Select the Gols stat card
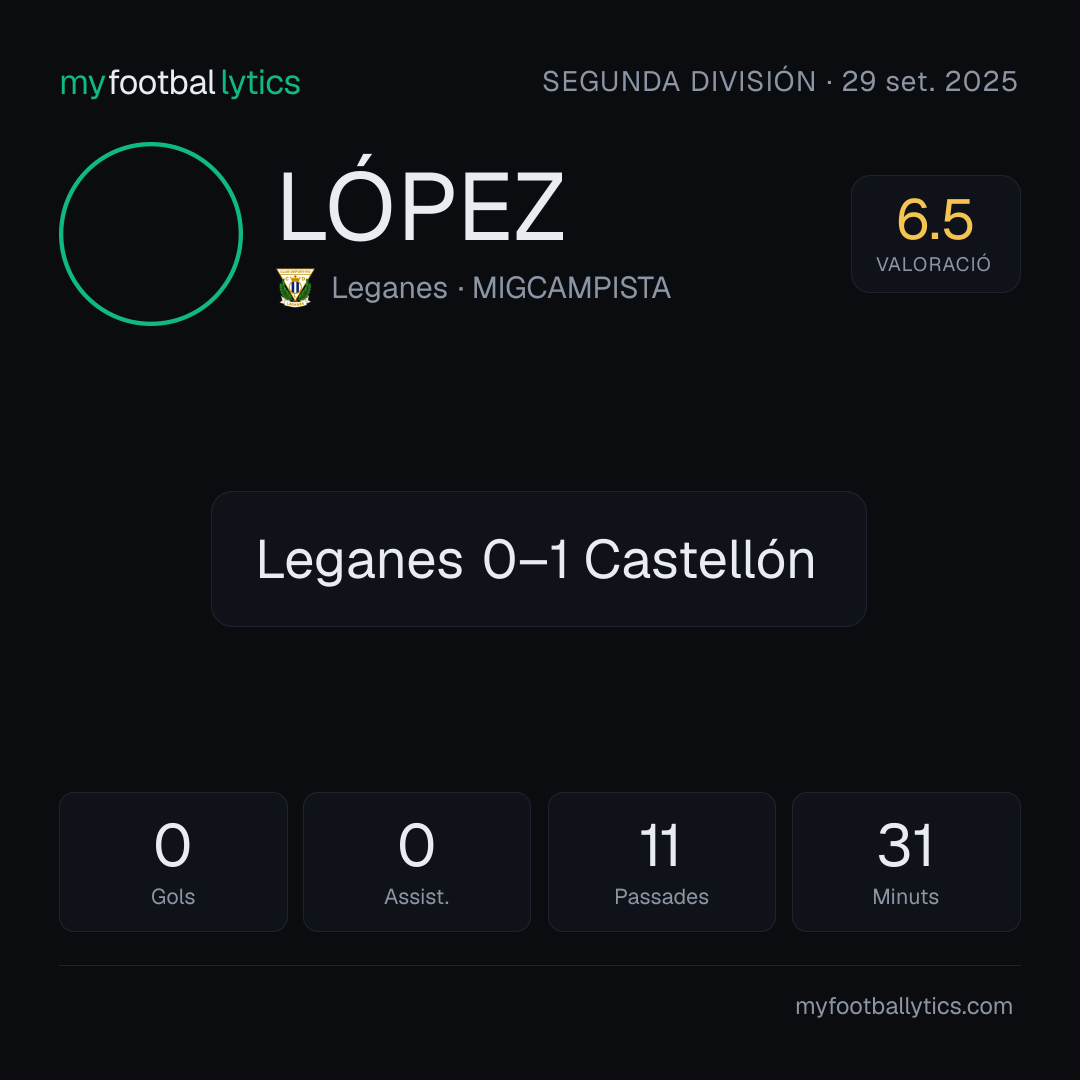 tap(173, 862)
